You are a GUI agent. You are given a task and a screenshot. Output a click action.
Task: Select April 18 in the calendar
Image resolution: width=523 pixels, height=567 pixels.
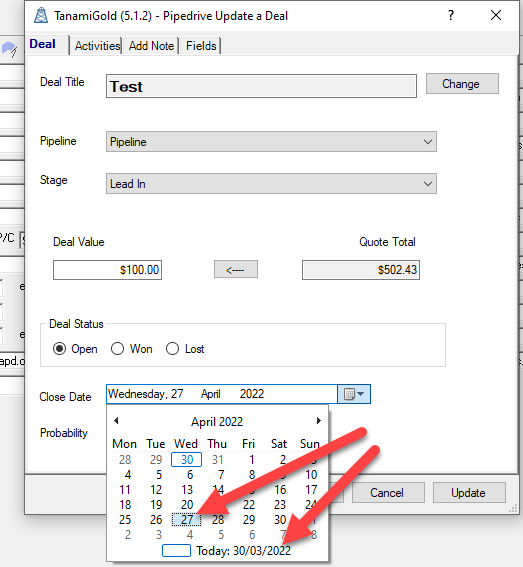pos(125,504)
